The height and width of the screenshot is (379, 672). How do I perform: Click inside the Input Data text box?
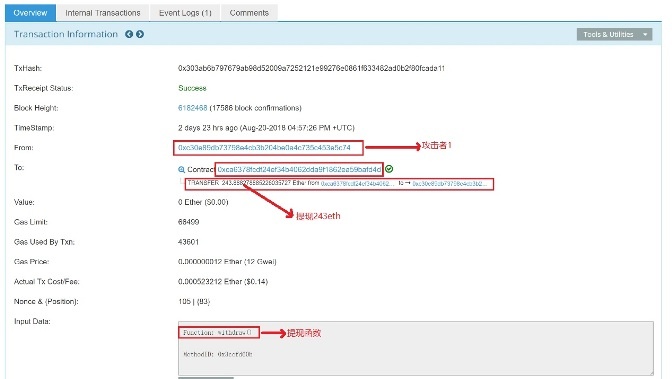(416, 348)
